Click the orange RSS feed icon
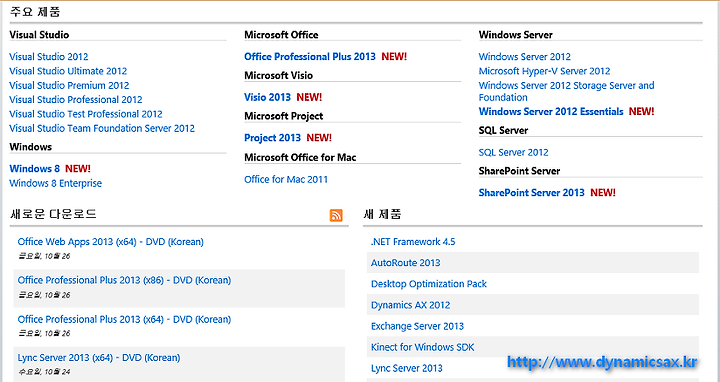The image size is (720, 382). [x=336, y=215]
